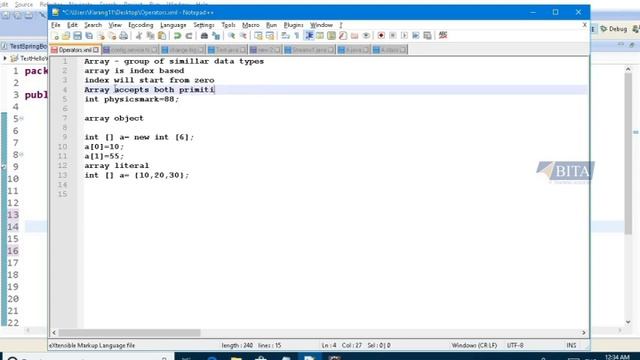The image size is (640, 360).
Task: Open the ? help menu
Action: click(340, 25)
